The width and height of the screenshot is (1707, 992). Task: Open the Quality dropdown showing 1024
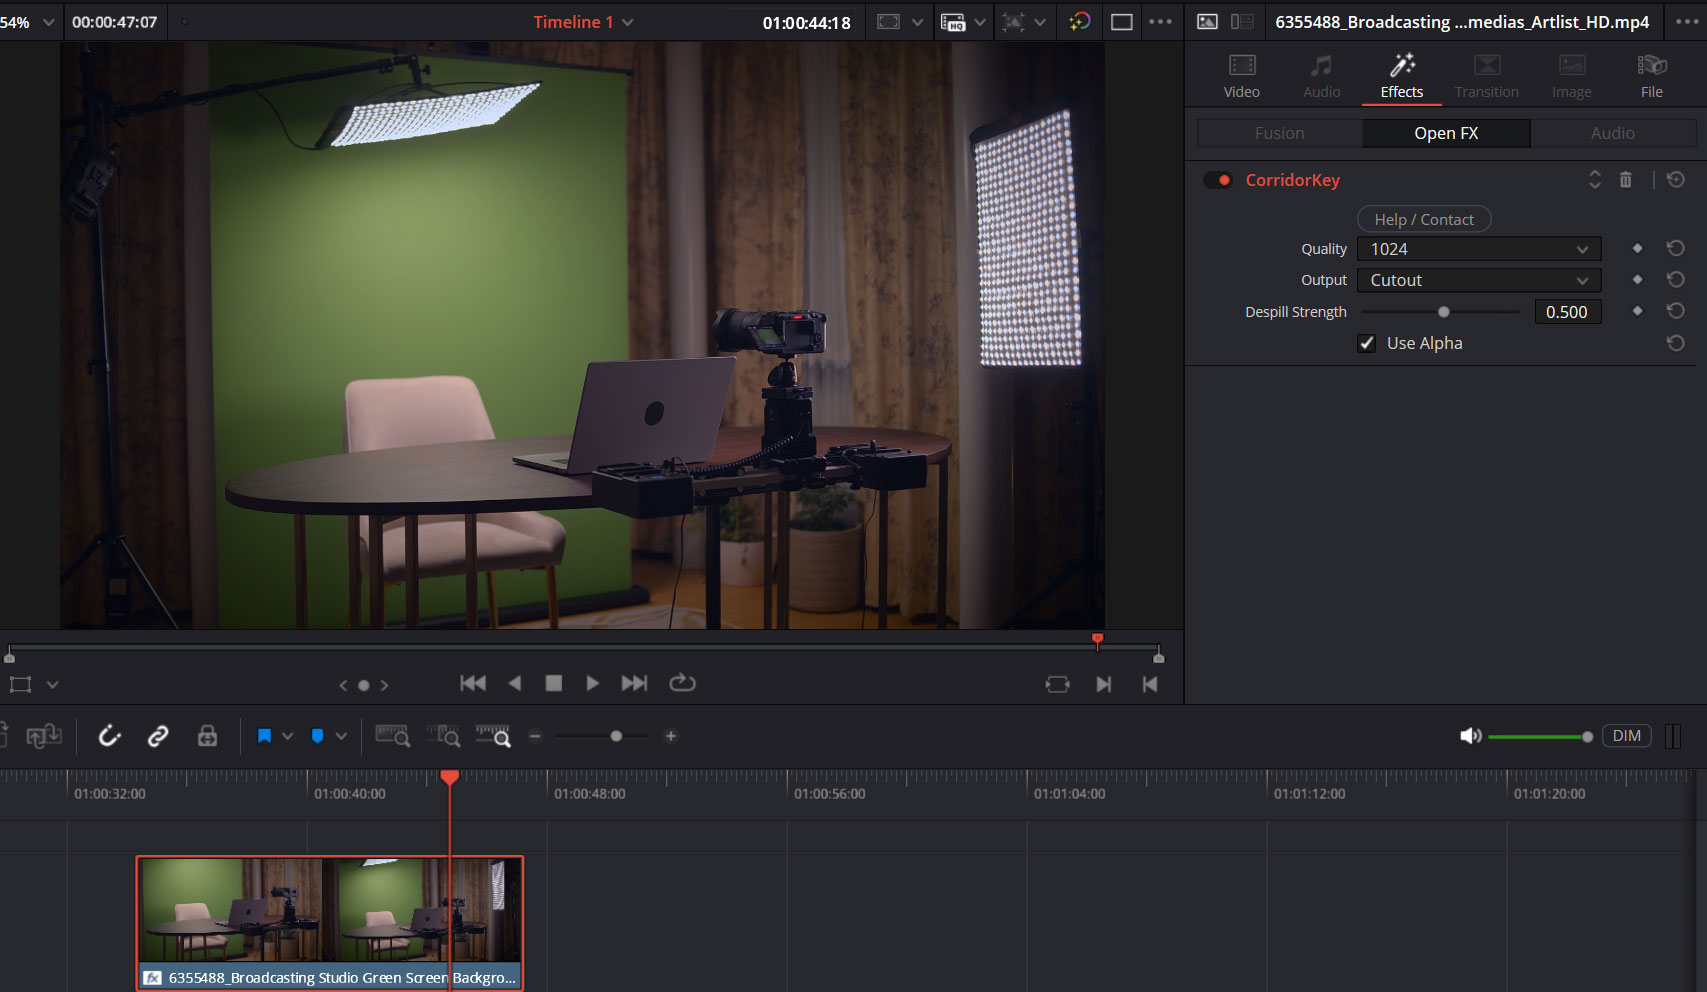1478,249
